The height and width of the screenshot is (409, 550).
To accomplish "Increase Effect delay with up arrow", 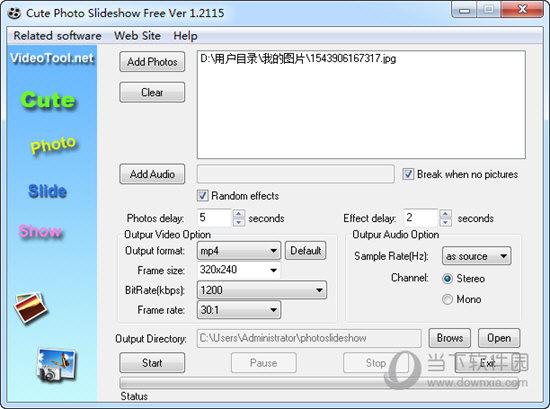I will 445,214.
